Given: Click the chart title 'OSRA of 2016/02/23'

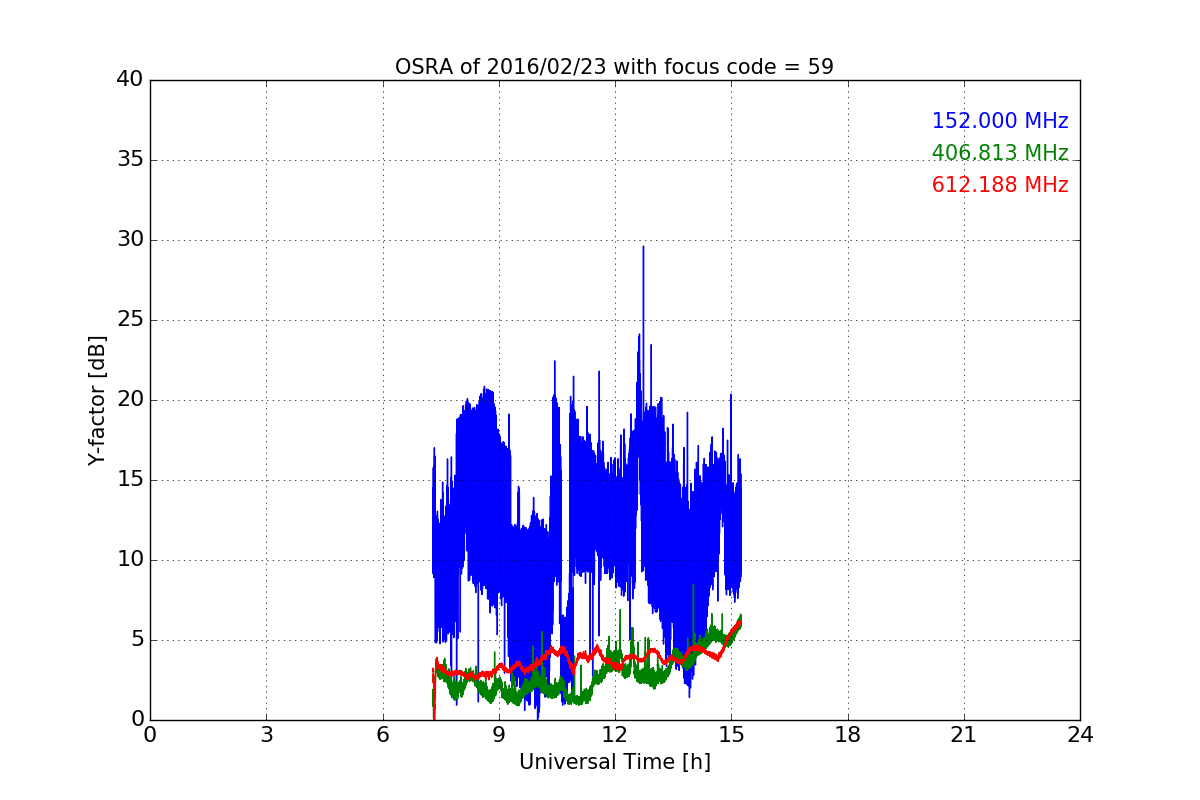Looking at the screenshot, I should tap(614, 67).
